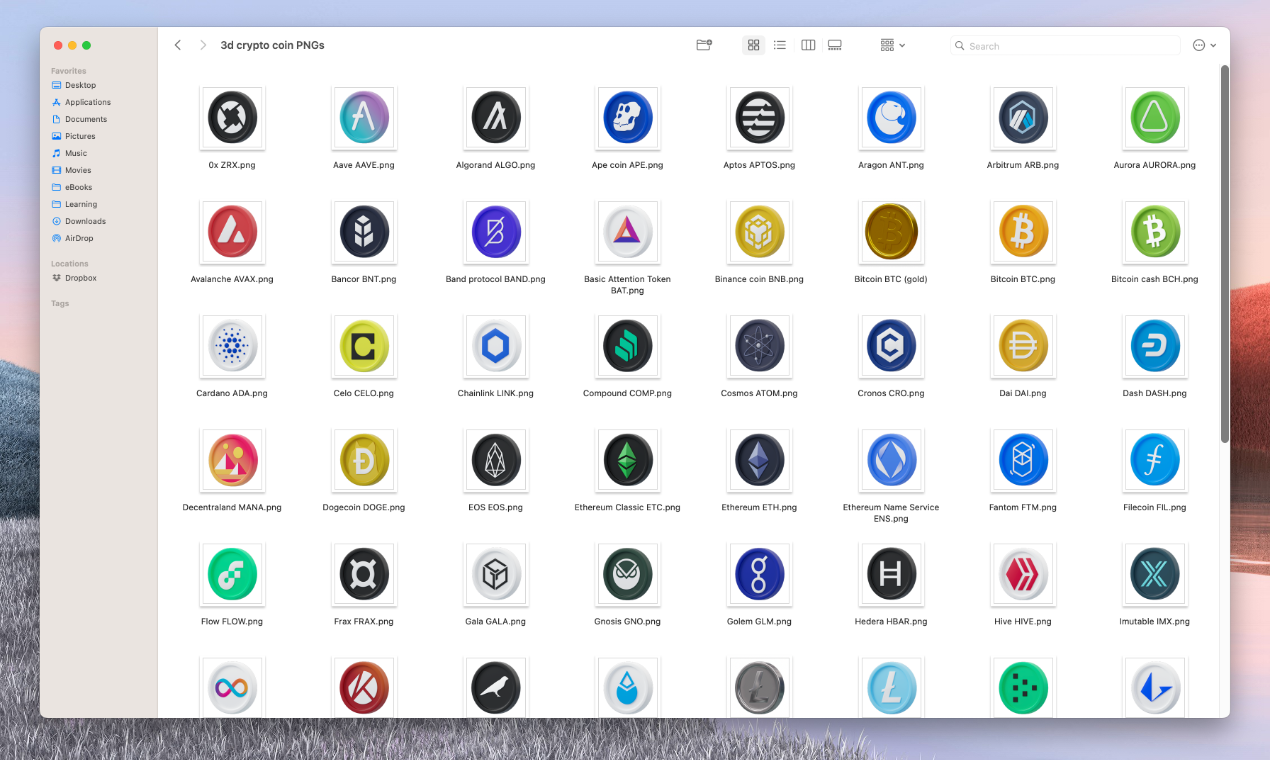1270x760 pixels.
Task: Click the Ethereum Classic ETC.png thumbnail
Action: (x=628, y=460)
